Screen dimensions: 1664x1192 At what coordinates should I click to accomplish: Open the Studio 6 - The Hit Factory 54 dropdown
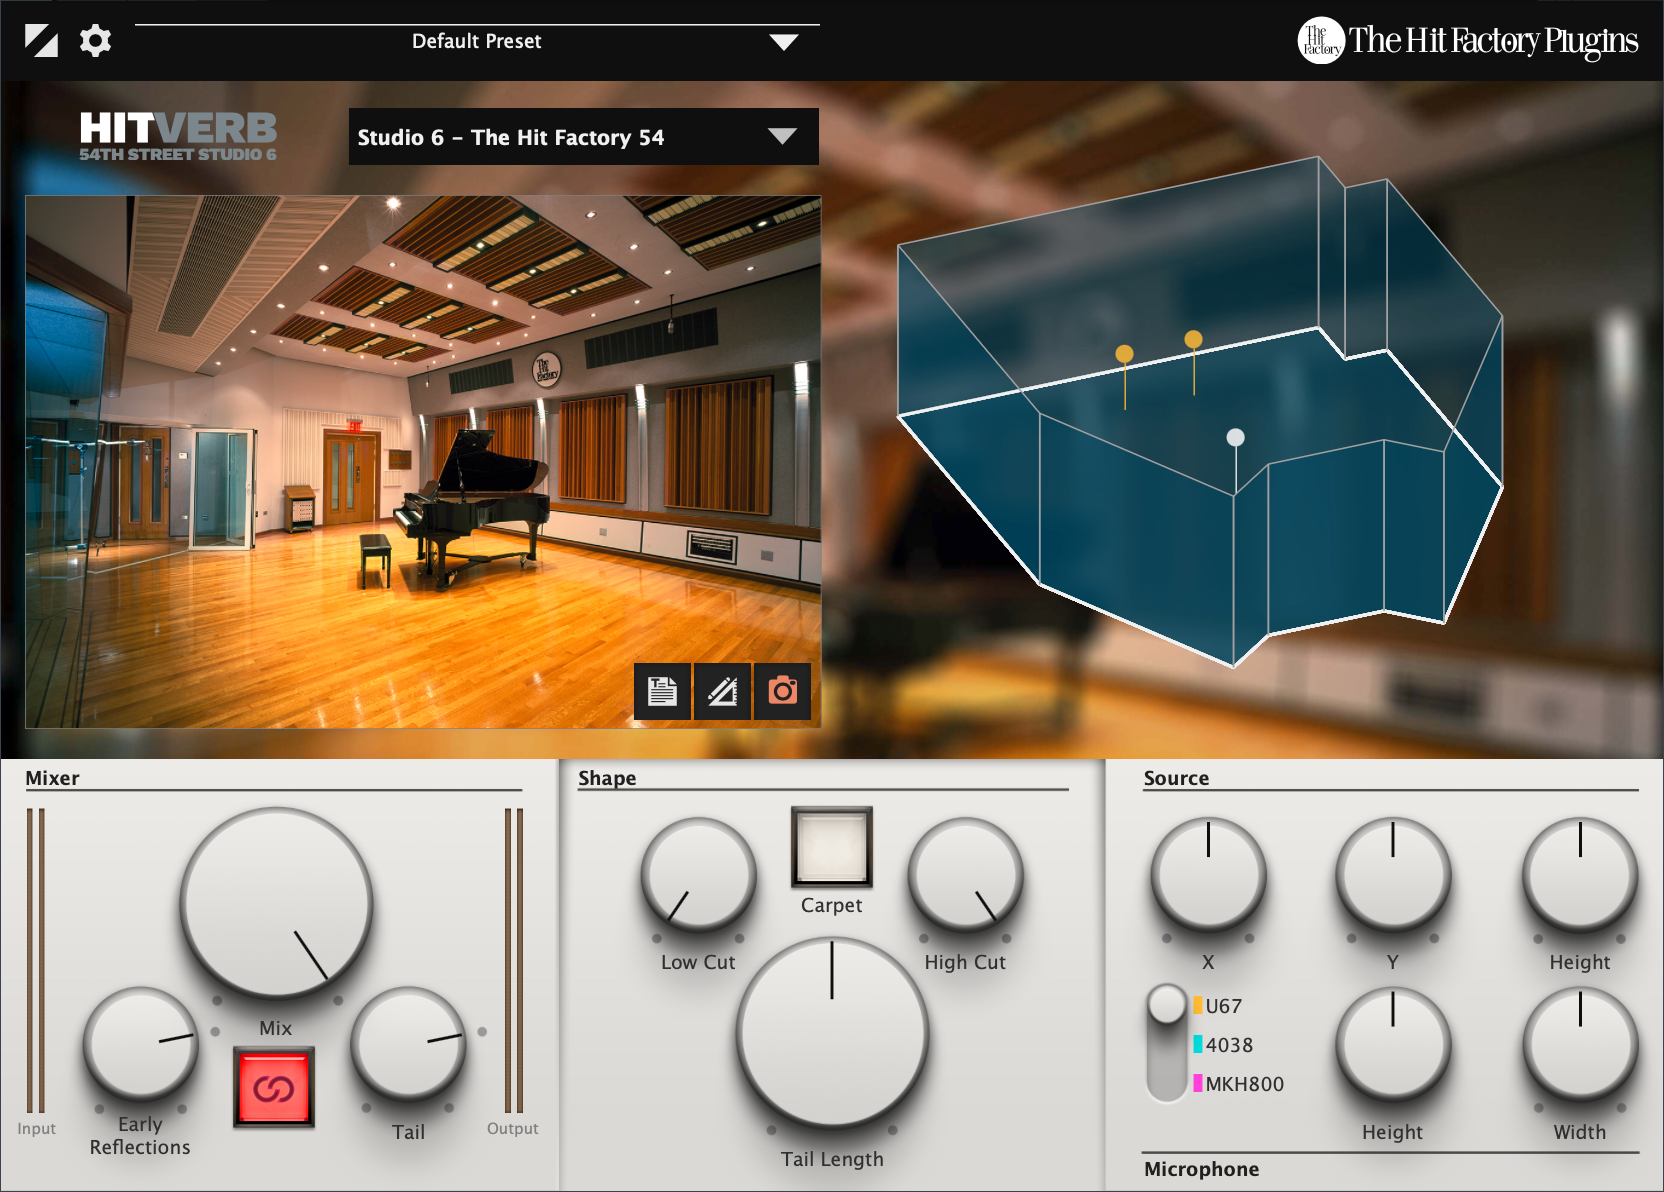pyautogui.click(x=540, y=137)
